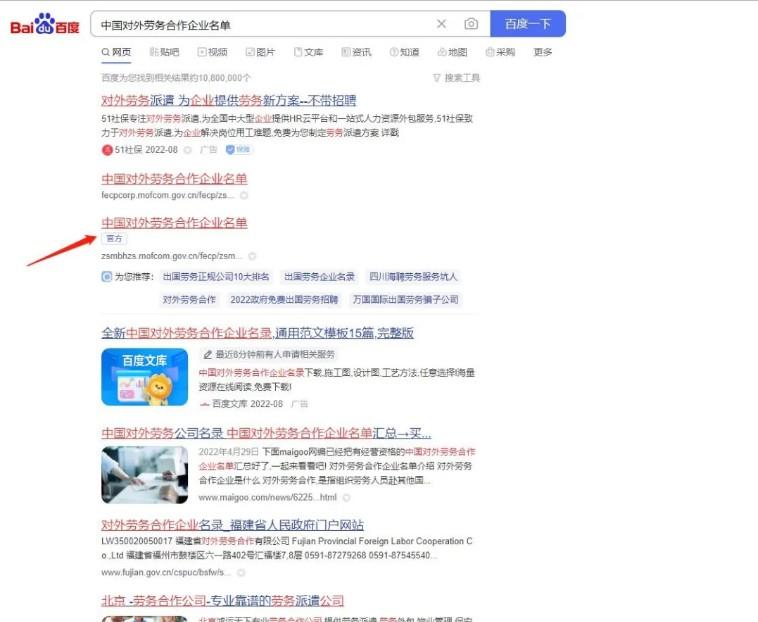Screen dimensions: 758x622
Task: Open 中国对外劳务公司名录 汇总 maigoo link
Action: (x=266, y=433)
